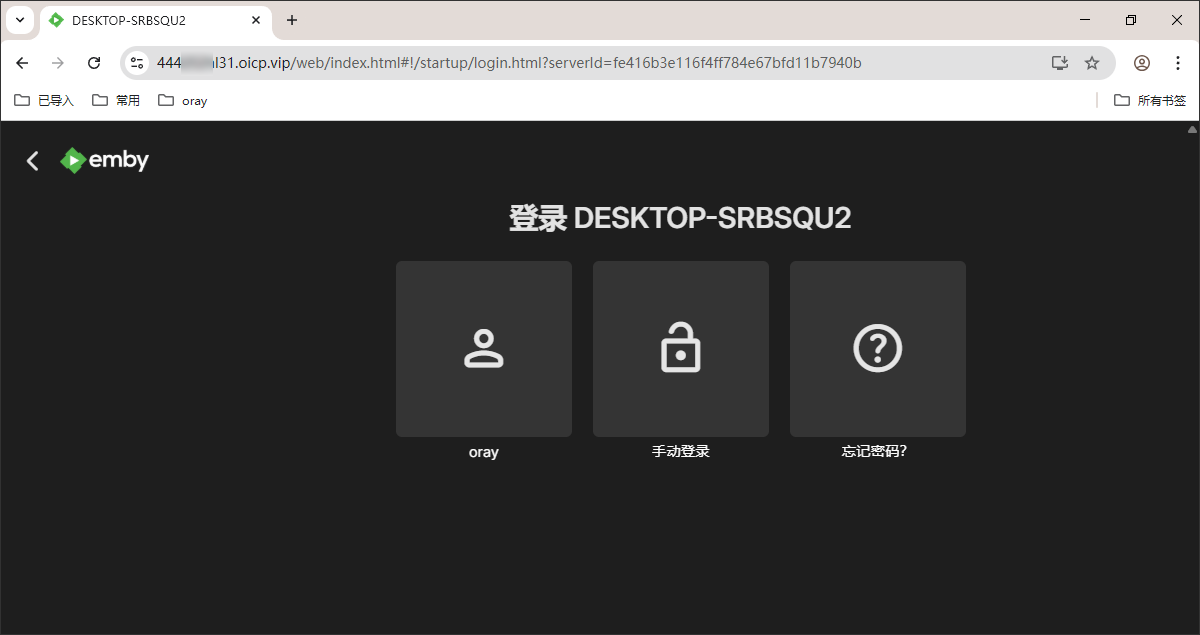Open the forgot password card (忘记密码?)
This screenshot has width=1200, height=635.
tap(878, 349)
